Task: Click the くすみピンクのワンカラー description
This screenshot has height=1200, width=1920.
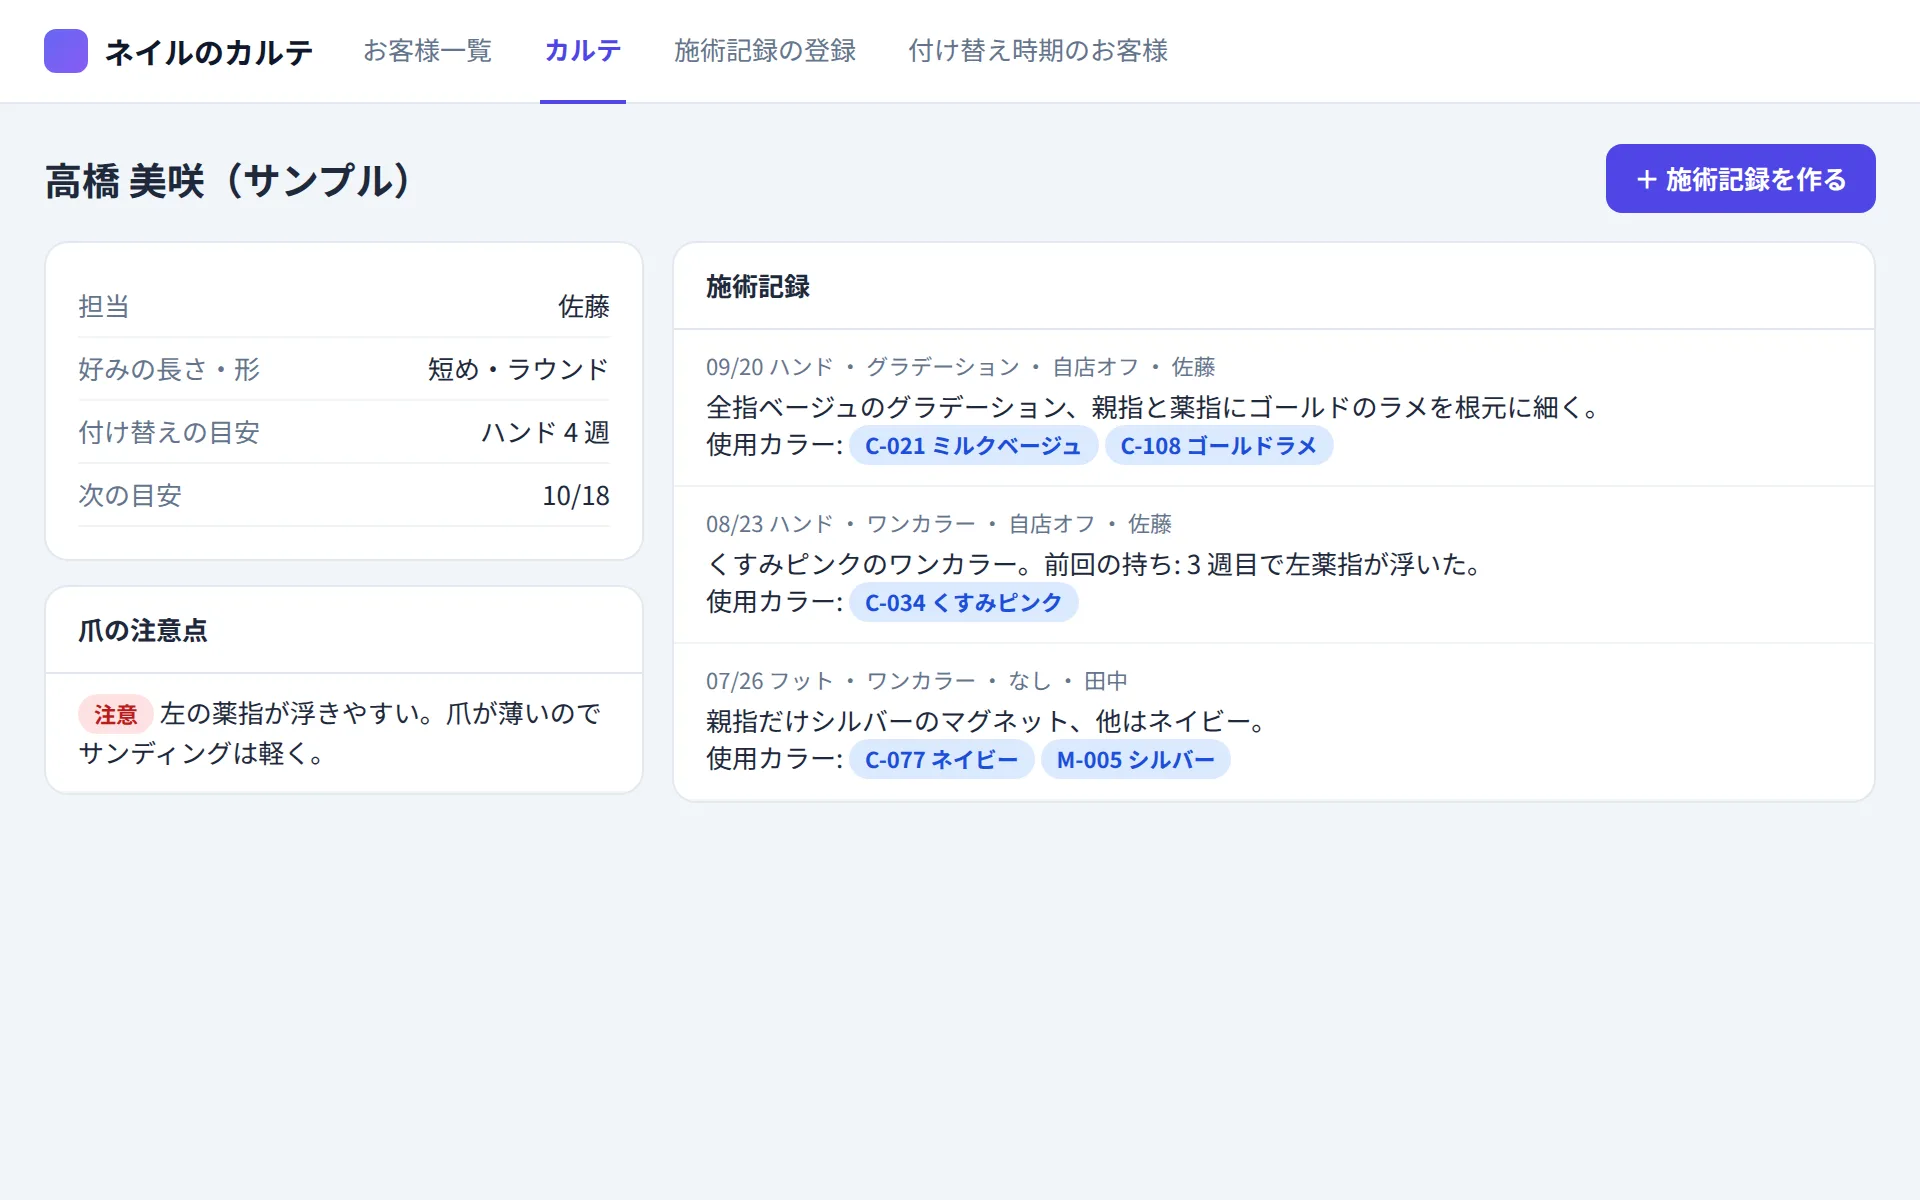Action: click(x=1096, y=564)
